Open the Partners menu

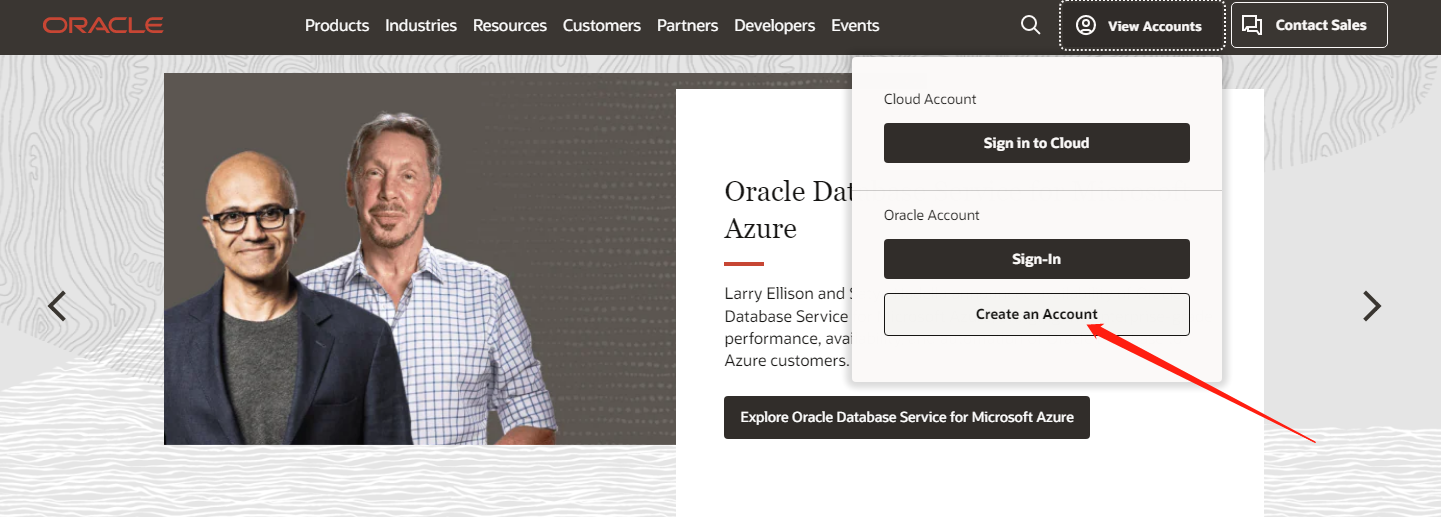coord(687,26)
